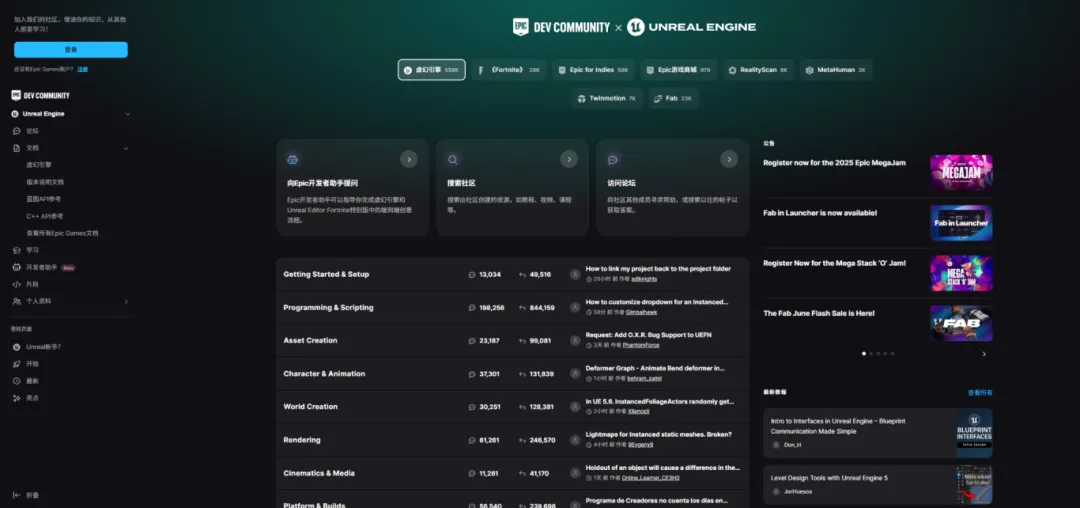Expand the Unreal Engine sidebar dropdown

tap(127, 114)
